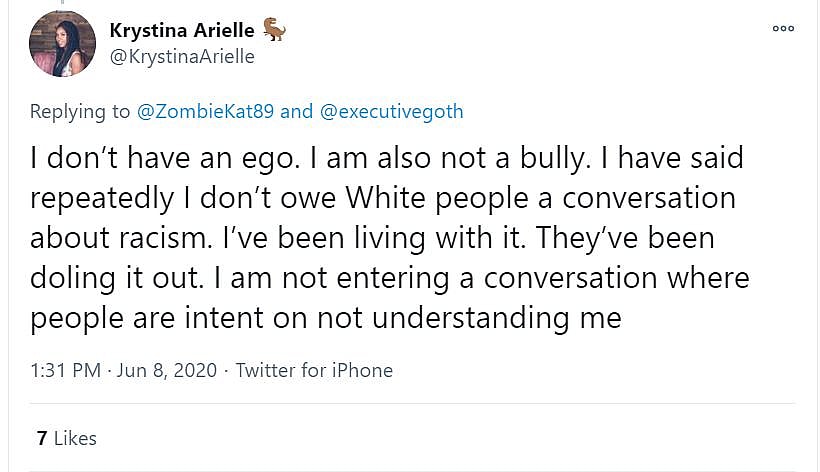Click the dinosaur emoji beside the name
The height and width of the screenshot is (472, 820).
coord(274,30)
